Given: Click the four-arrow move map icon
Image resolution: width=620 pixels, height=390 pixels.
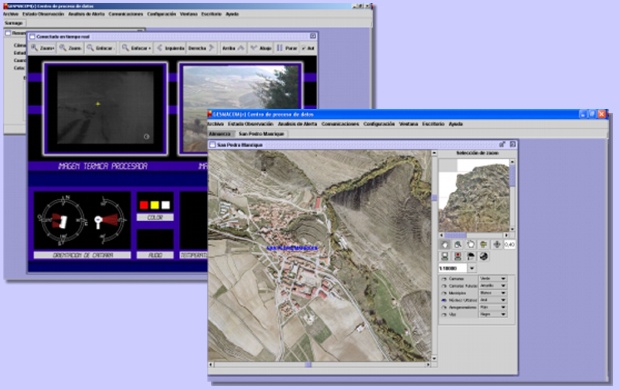Looking at the screenshot, I should pos(497,244).
